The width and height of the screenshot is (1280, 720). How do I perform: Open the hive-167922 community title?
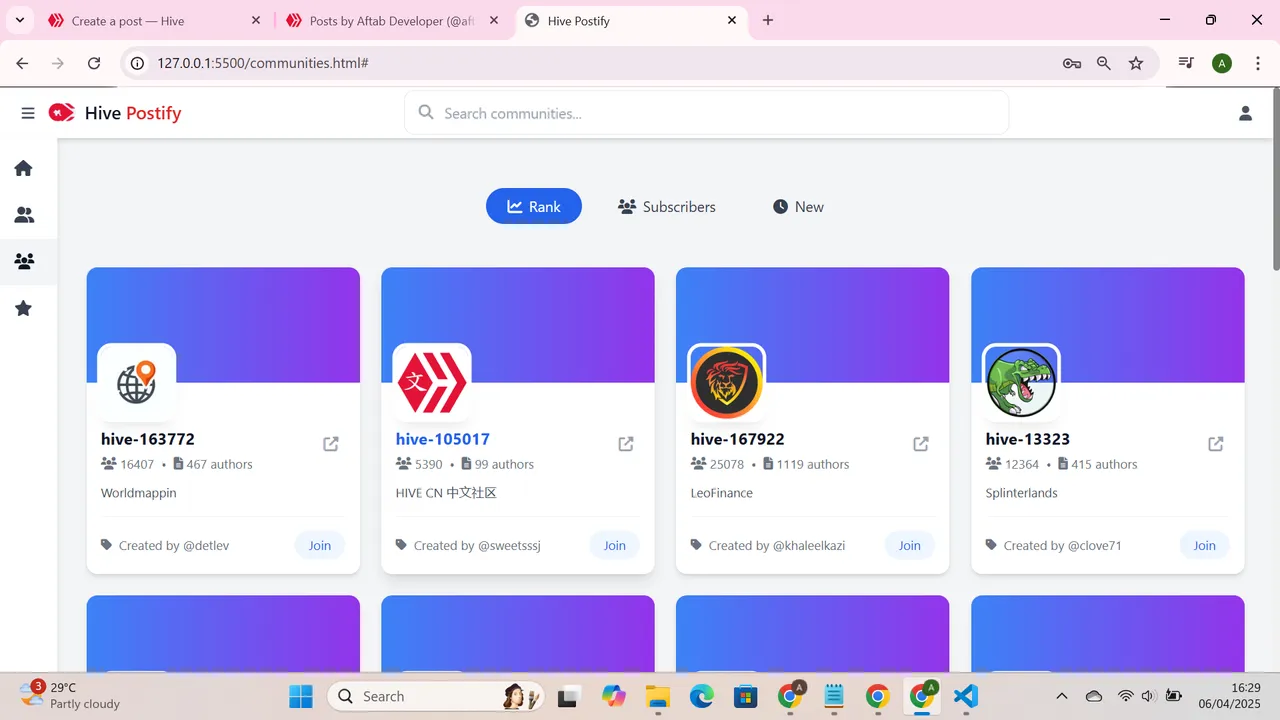click(738, 439)
